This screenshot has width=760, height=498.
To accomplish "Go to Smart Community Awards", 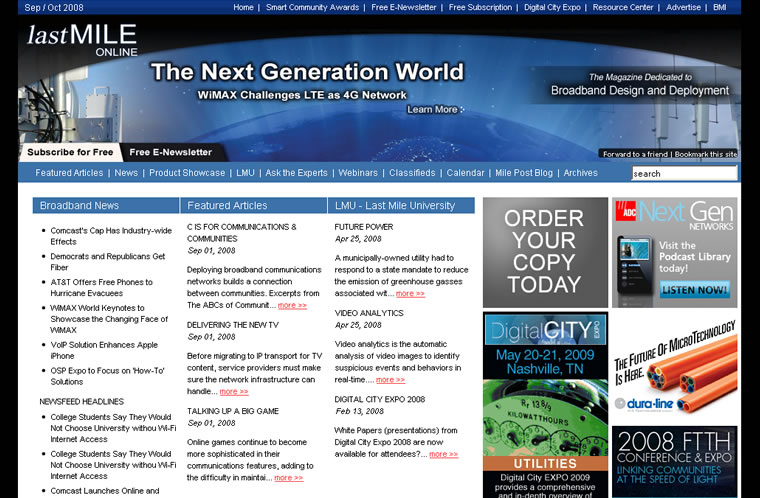I will pos(312,7).
